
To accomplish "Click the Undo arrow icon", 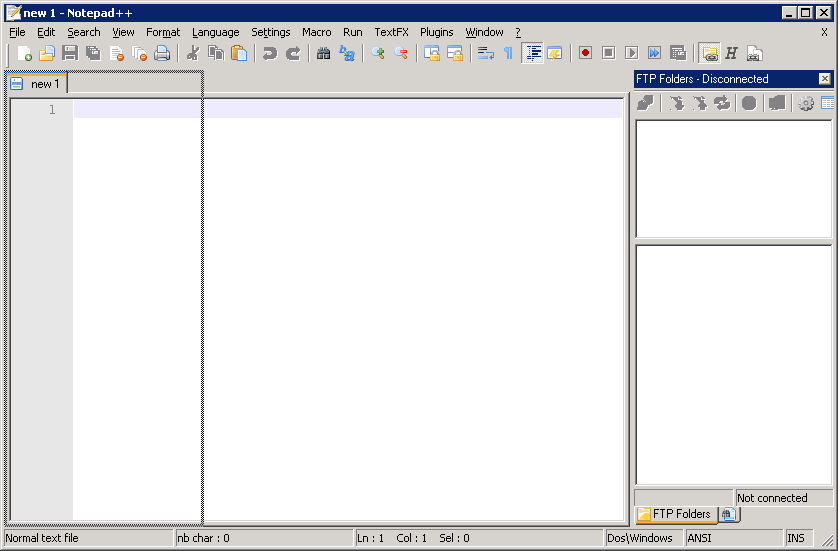I will tap(269, 53).
